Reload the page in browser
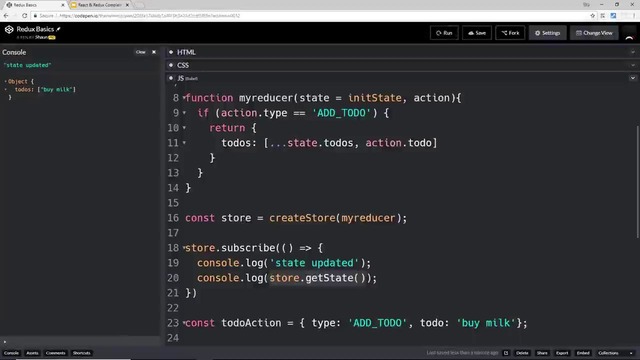Image resolution: width=640 pixels, height=360 pixels. click(24, 16)
